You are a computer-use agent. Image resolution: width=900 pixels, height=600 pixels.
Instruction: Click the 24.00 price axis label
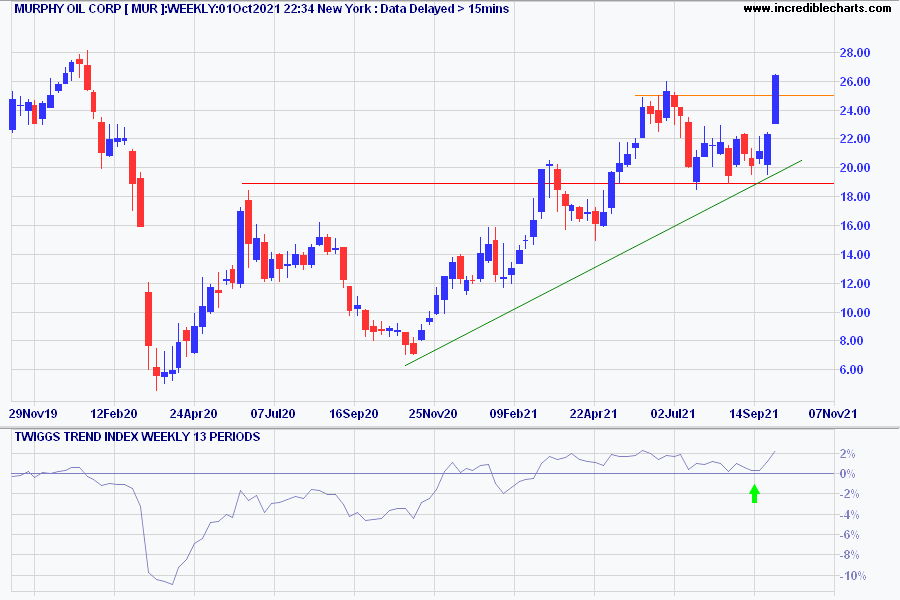tap(855, 110)
